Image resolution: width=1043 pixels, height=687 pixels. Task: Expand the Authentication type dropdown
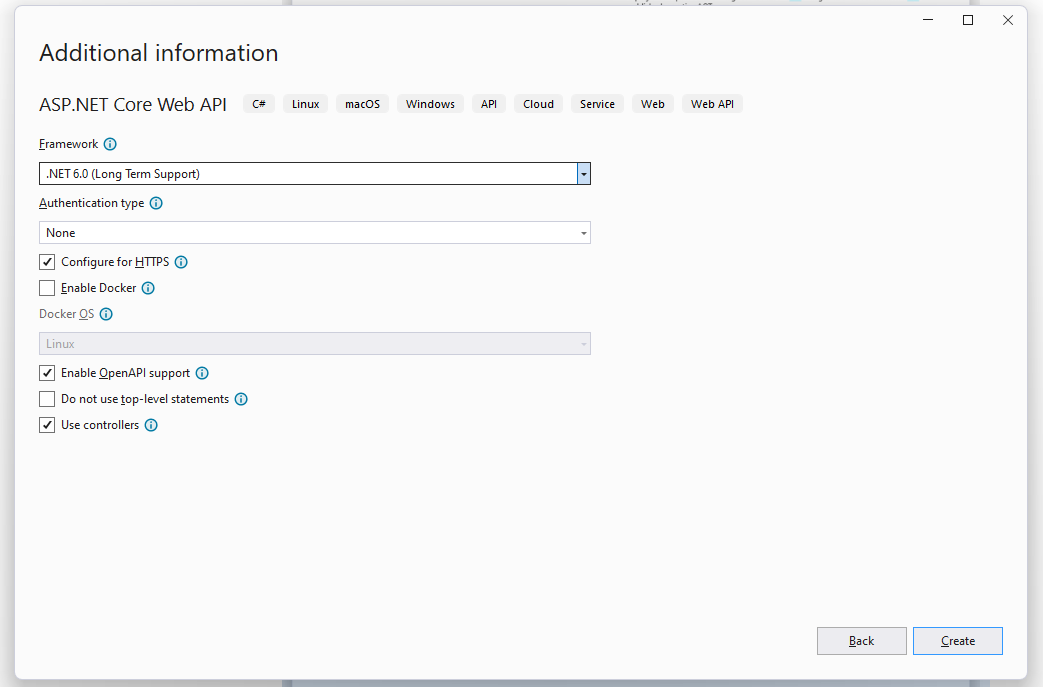583,232
